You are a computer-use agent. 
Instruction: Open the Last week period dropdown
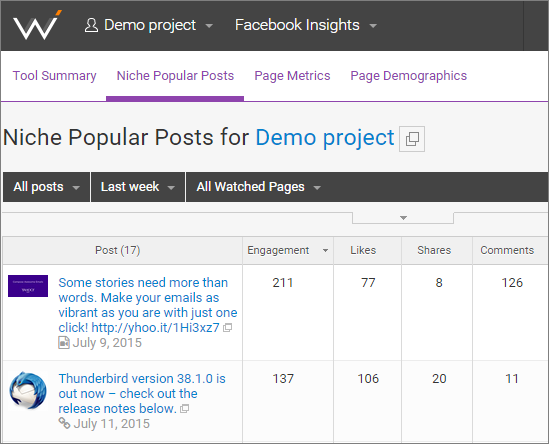pyautogui.click(x=138, y=187)
